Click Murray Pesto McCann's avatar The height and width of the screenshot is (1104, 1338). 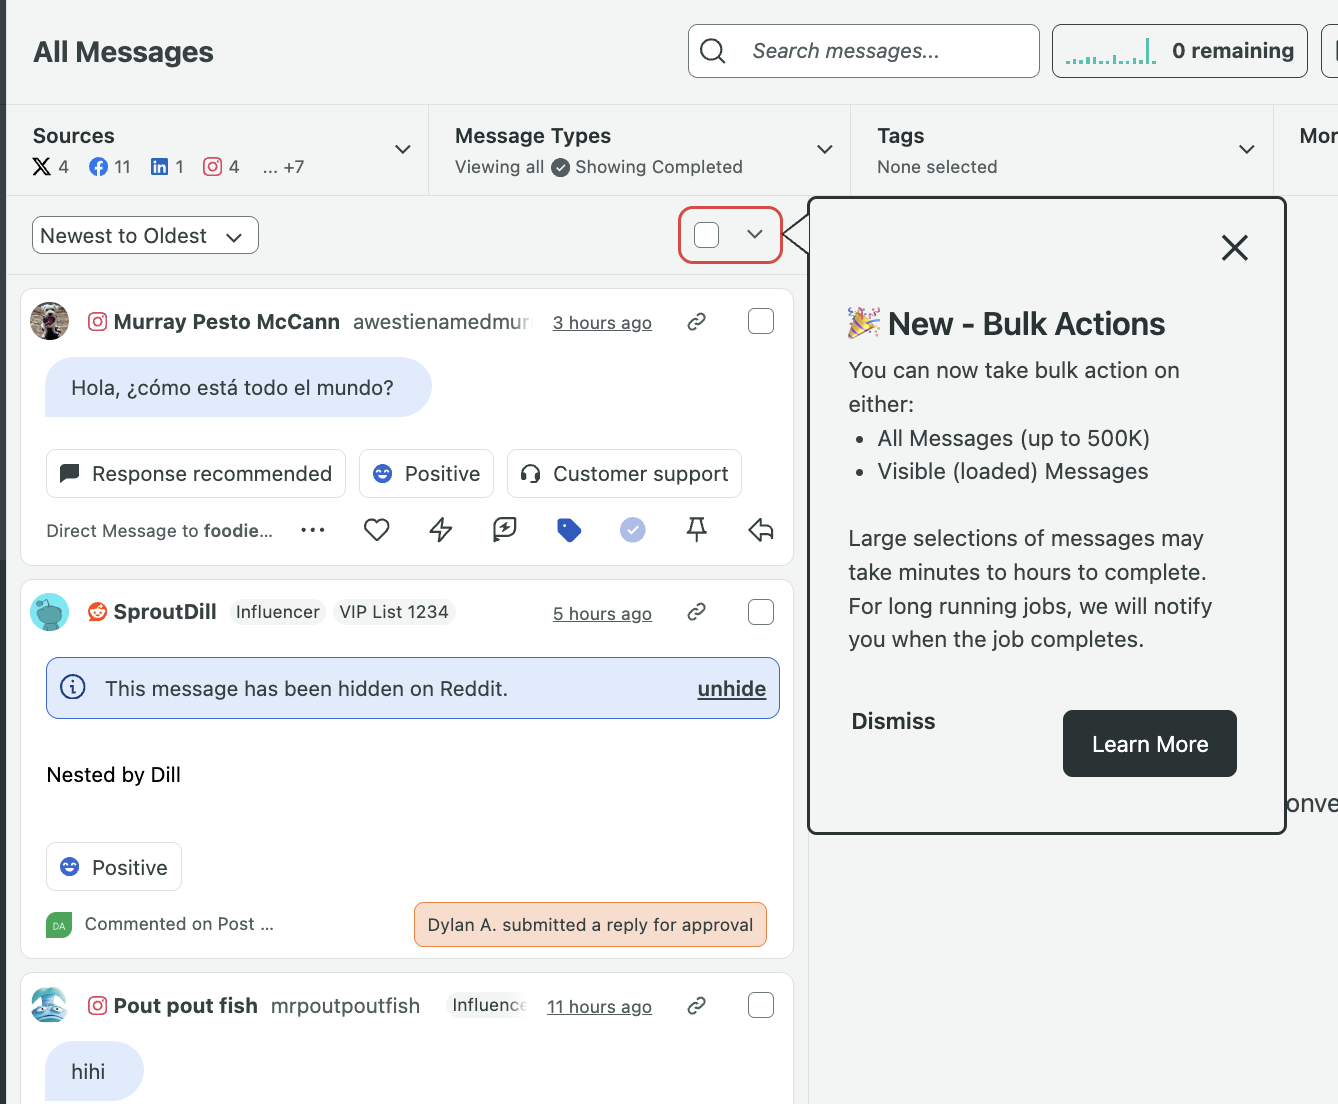pos(50,321)
